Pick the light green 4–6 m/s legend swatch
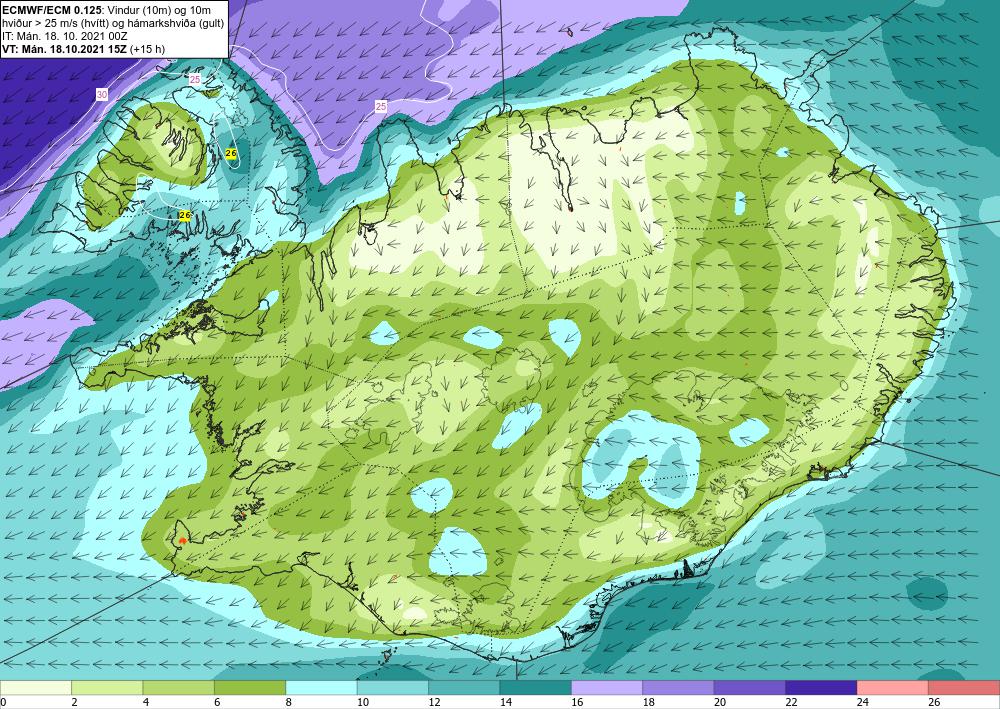This screenshot has height=709, width=1000. click(179, 688)
